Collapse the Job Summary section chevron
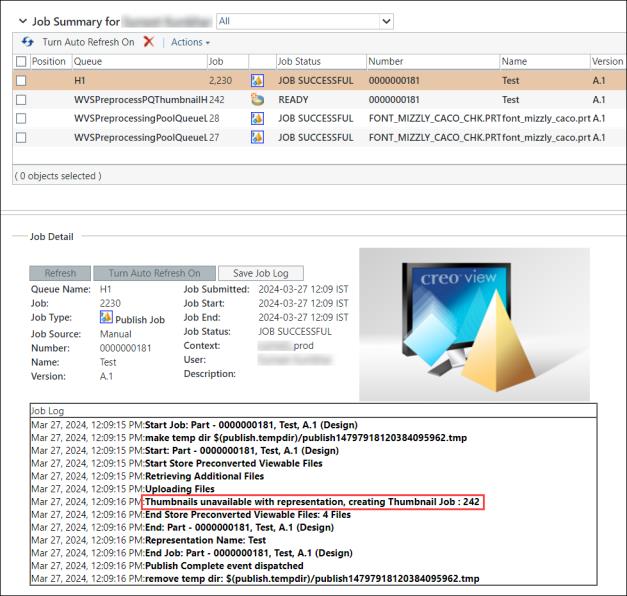The height and width of the screenshot is (596, 627). tap(23, 21)
